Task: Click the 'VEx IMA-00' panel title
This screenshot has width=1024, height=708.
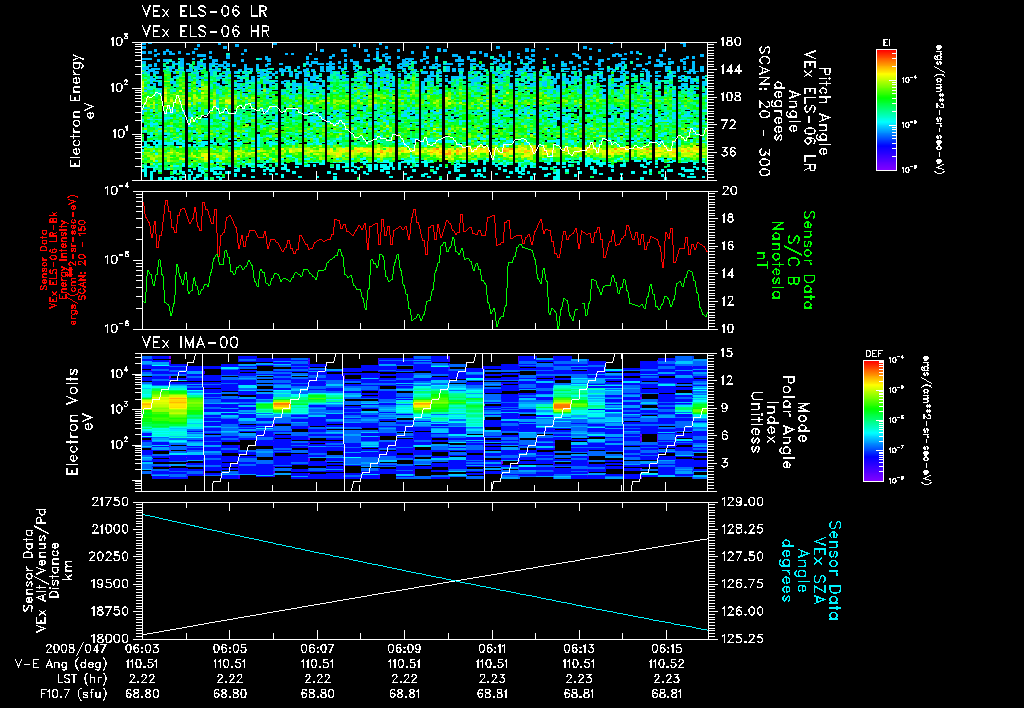Action: 190,343
